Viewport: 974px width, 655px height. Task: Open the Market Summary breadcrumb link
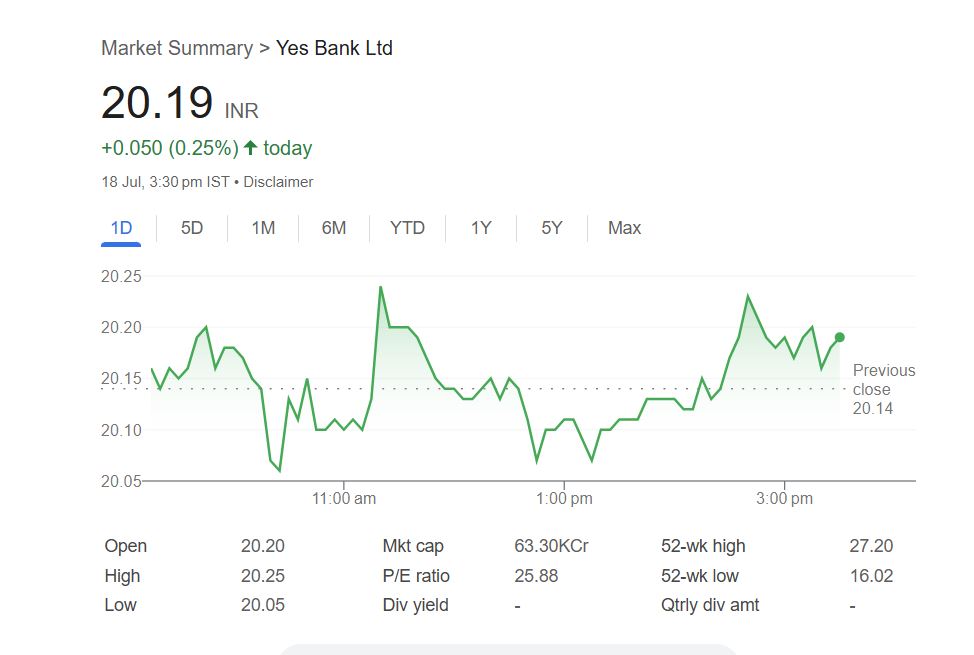[177, 48]
